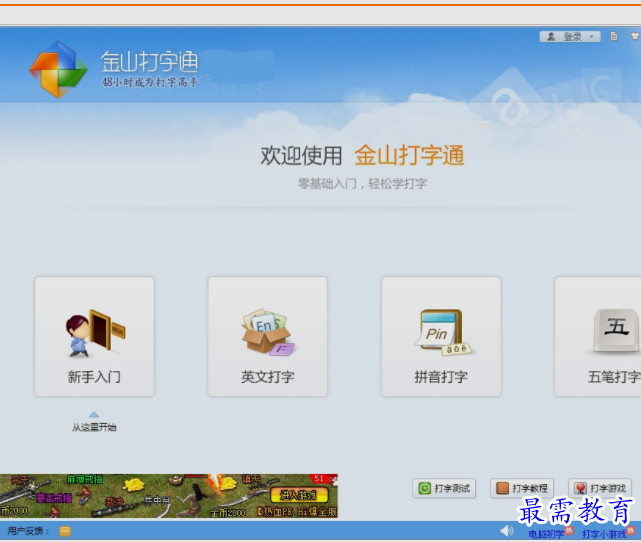Open the 电脑初学 link
This screenshot has height=542, width=641.
(546, 534)
